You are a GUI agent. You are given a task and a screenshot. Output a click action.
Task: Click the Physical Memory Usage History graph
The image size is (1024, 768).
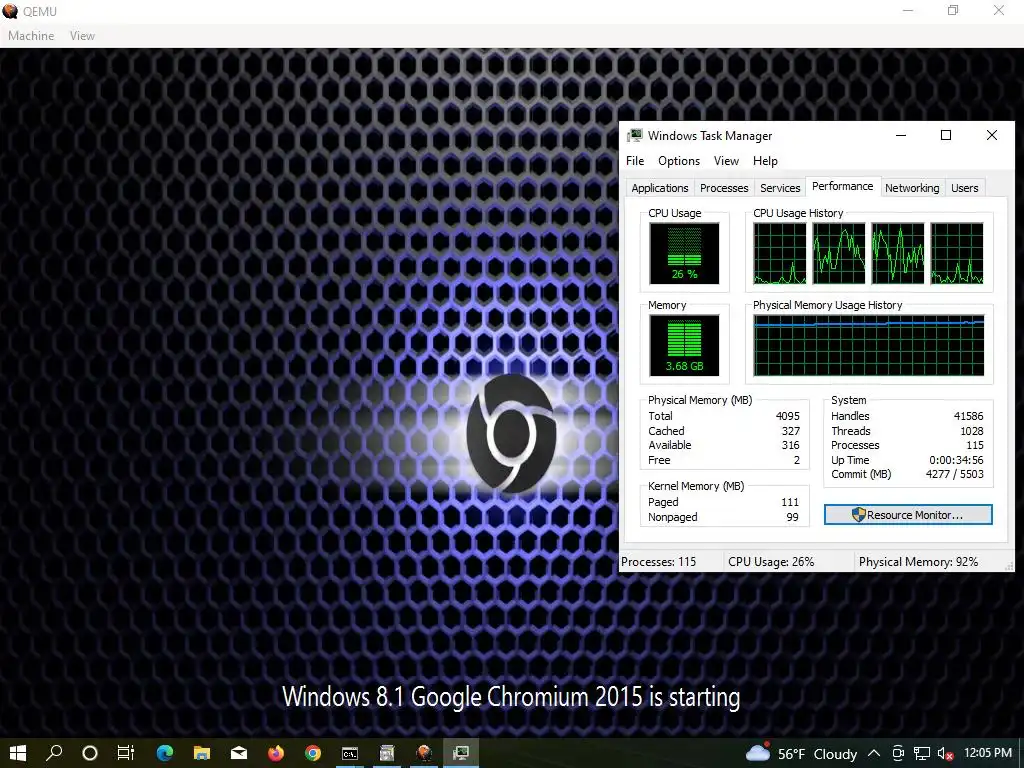click(869, 345)
